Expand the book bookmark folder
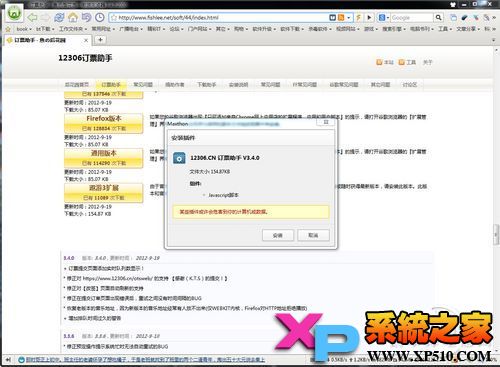This screenshot has width=500, height=367. click(x=24, y=29)
